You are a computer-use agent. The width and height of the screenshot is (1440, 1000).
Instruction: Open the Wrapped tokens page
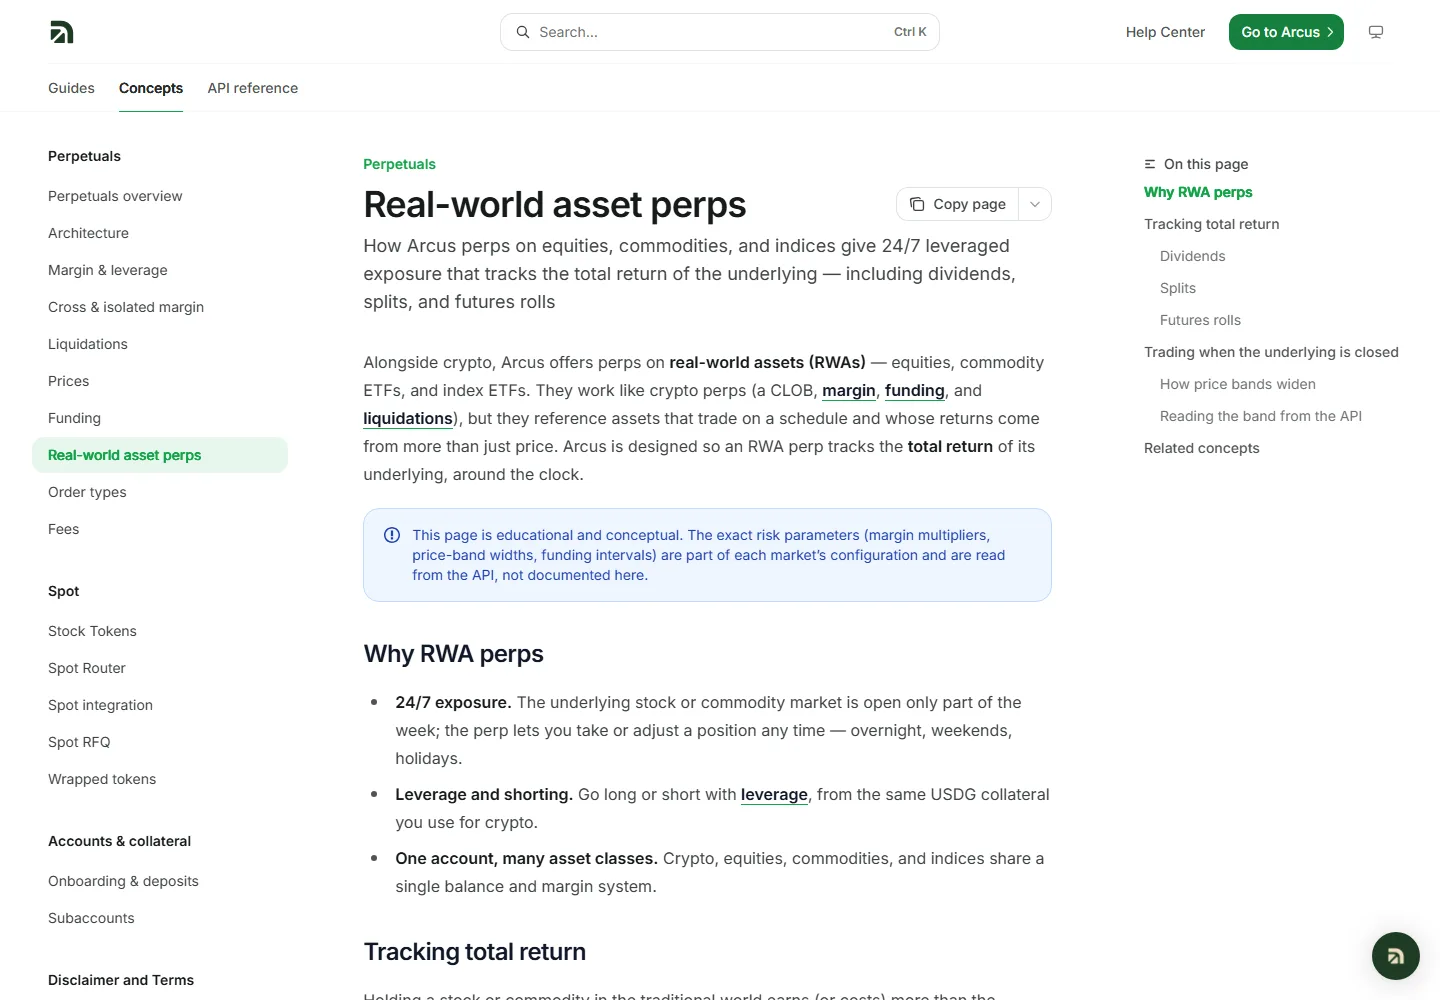(102, 779)
